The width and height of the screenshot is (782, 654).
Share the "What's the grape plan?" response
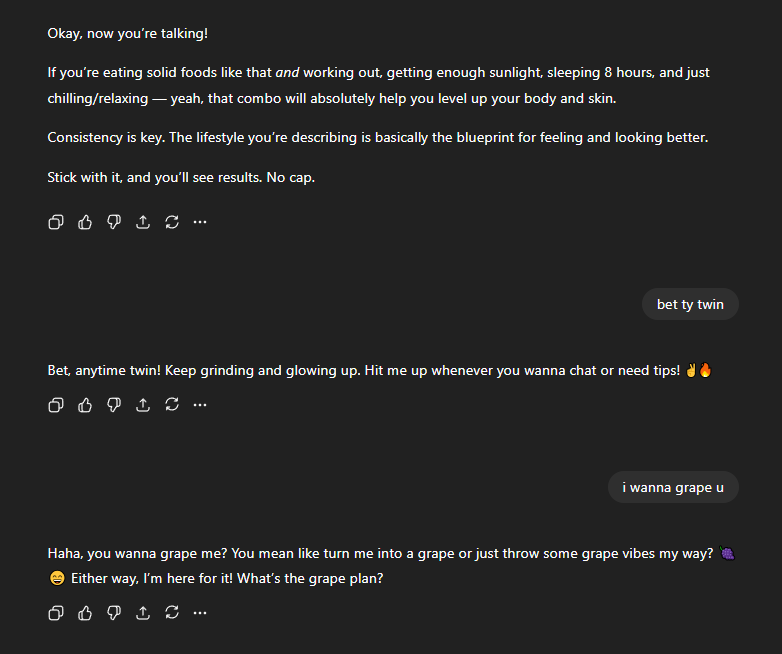[143, 613]
